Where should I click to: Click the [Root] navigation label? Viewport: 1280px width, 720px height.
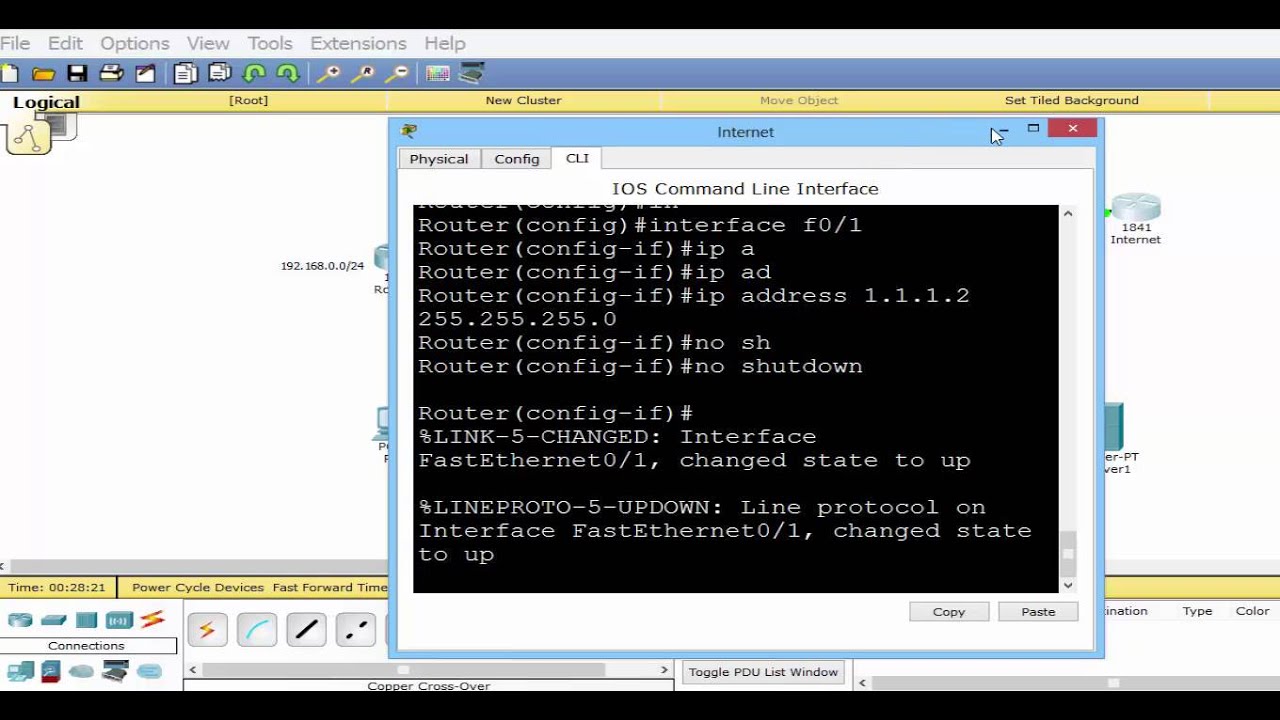coord(248,100)
